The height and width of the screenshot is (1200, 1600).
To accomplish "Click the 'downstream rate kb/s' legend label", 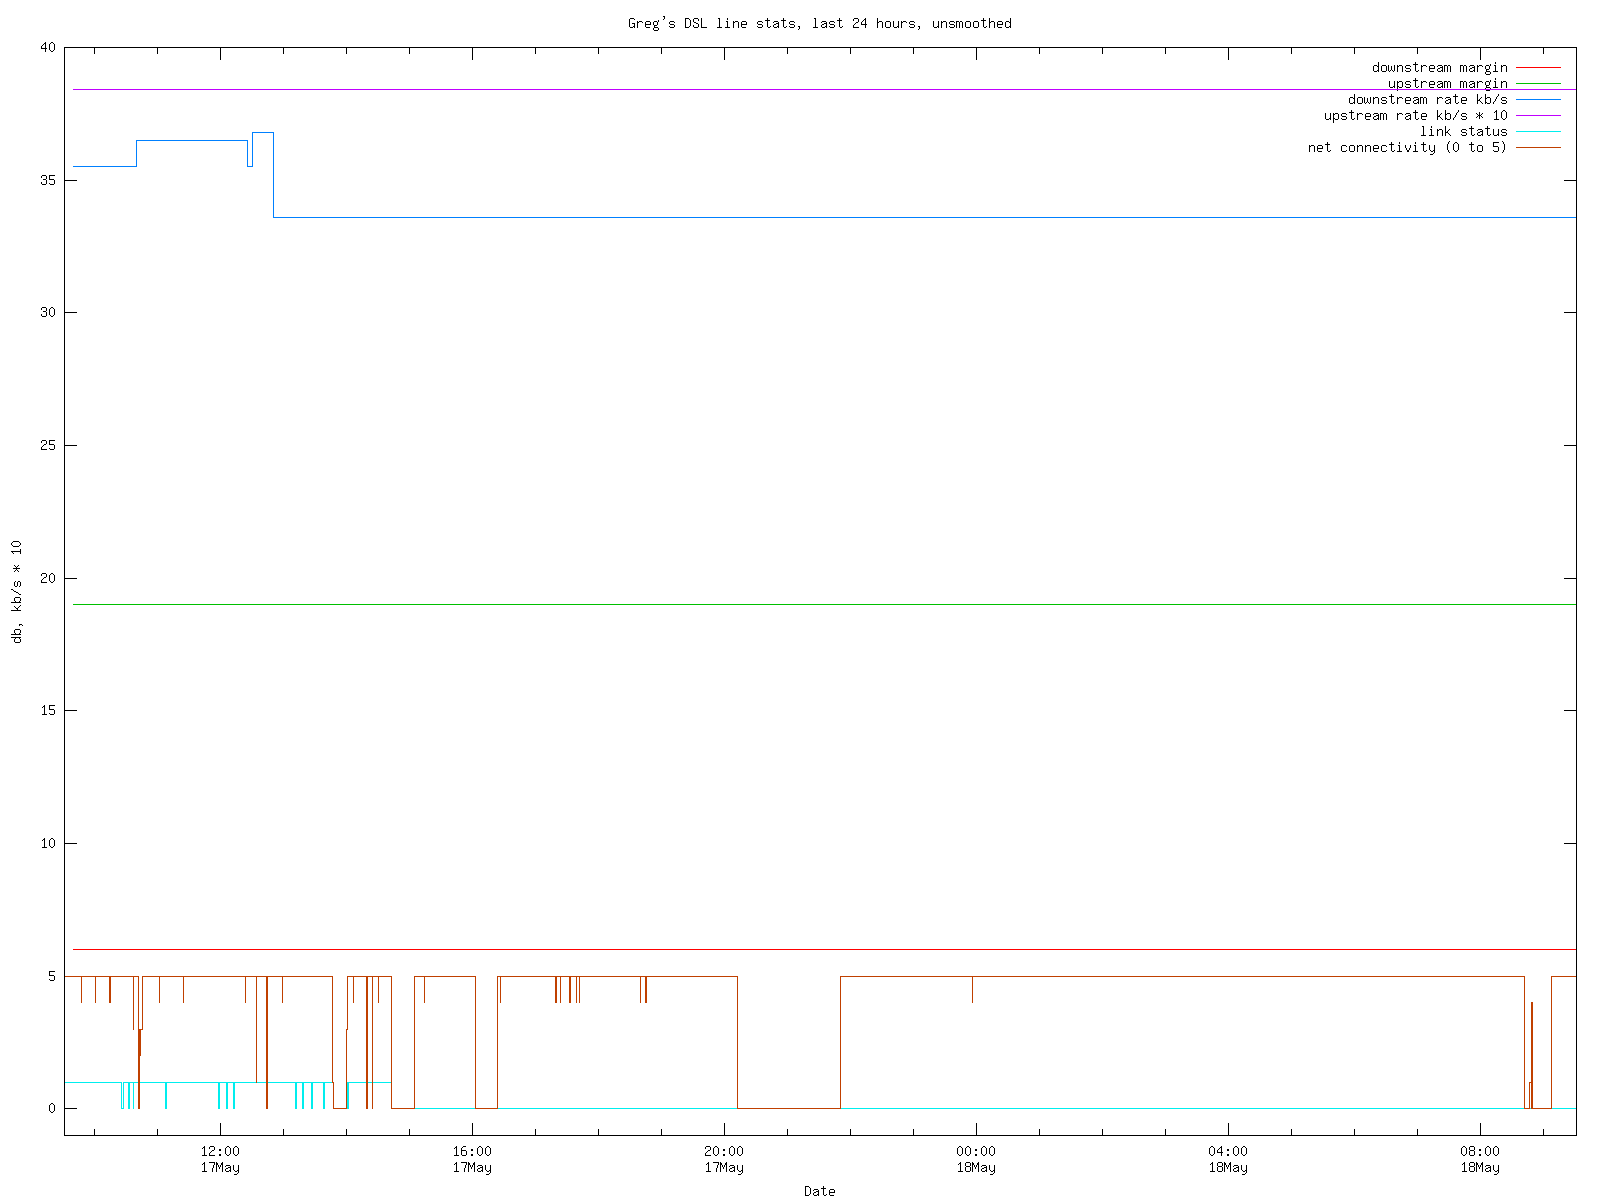I will (x=1427, y=100).
